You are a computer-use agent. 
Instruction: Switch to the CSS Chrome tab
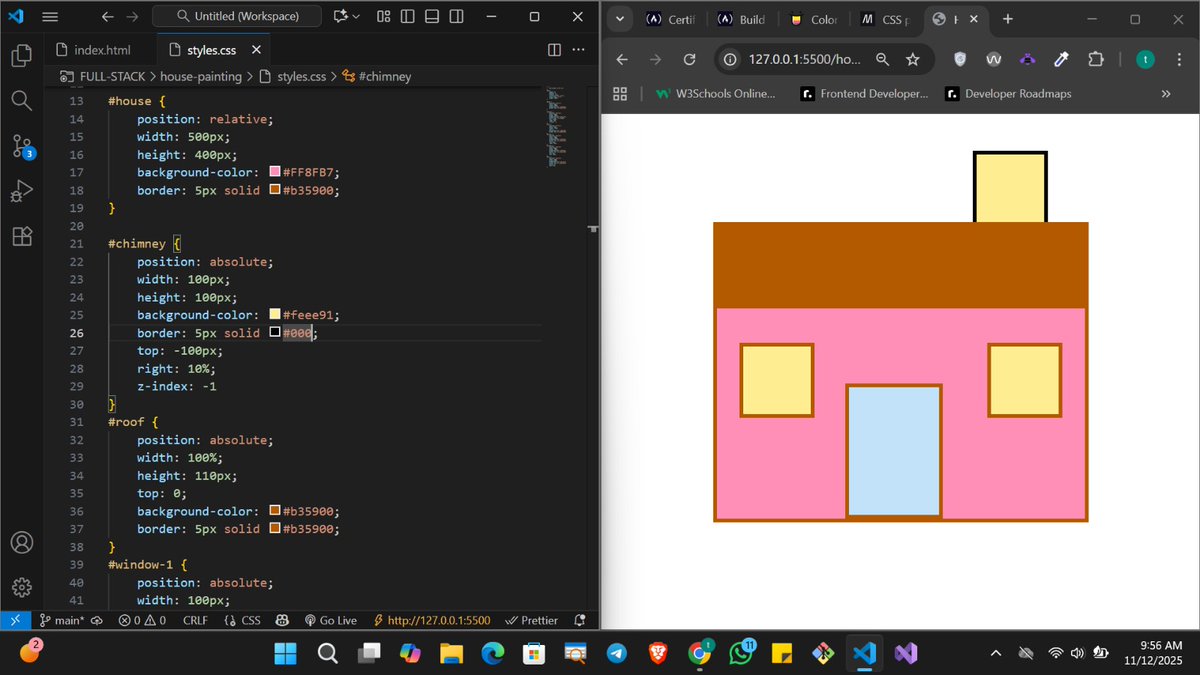886,19
